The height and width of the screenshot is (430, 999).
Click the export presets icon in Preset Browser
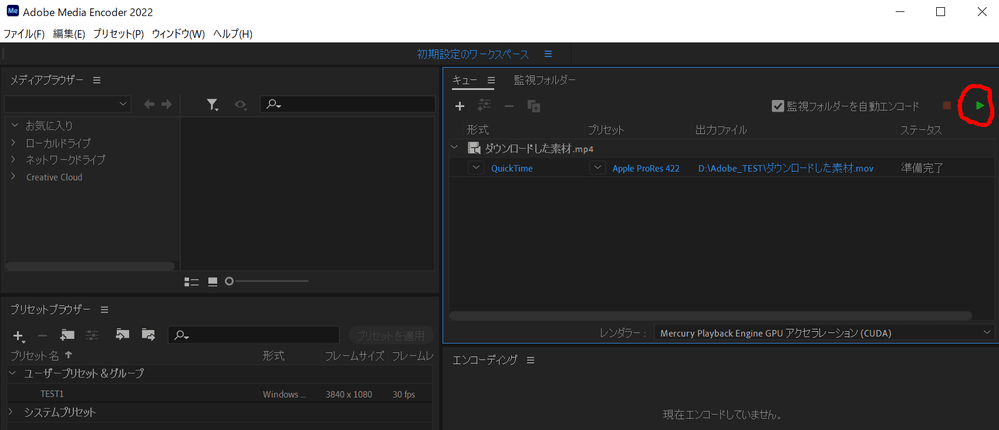(x=148, y=334)
